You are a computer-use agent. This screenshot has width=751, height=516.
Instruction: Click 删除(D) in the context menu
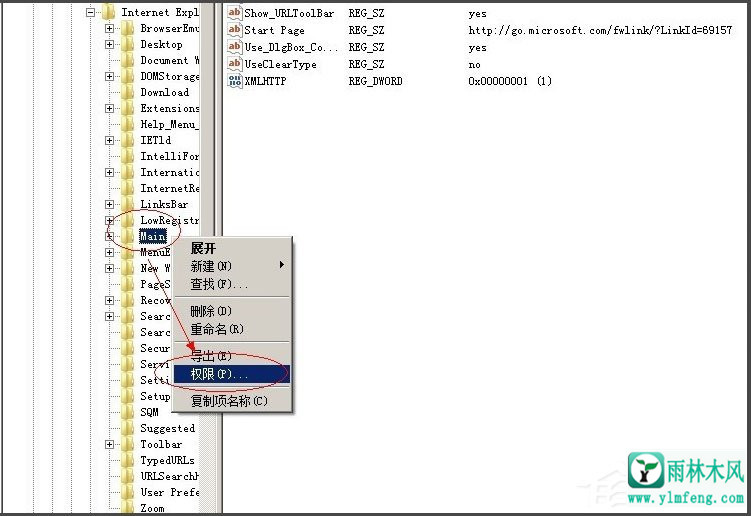pyautogui.click(x=232, y=311)
